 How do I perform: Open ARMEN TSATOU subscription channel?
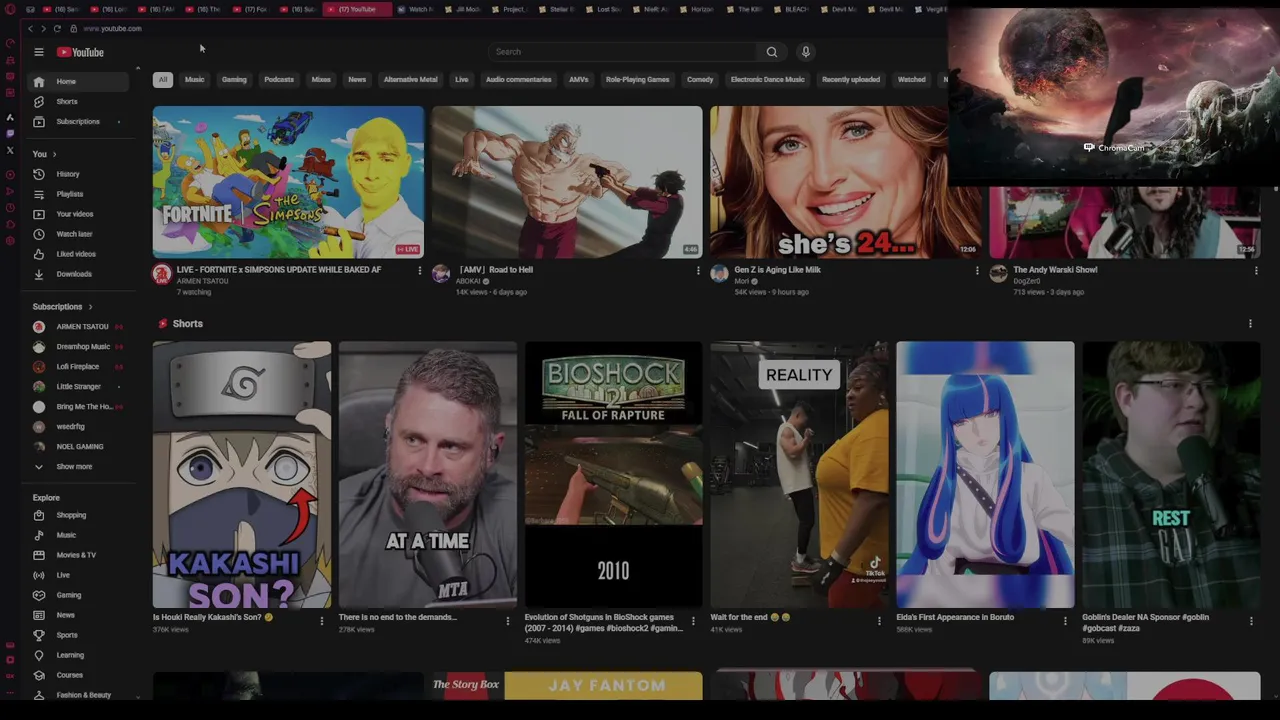tap(78, 327)
